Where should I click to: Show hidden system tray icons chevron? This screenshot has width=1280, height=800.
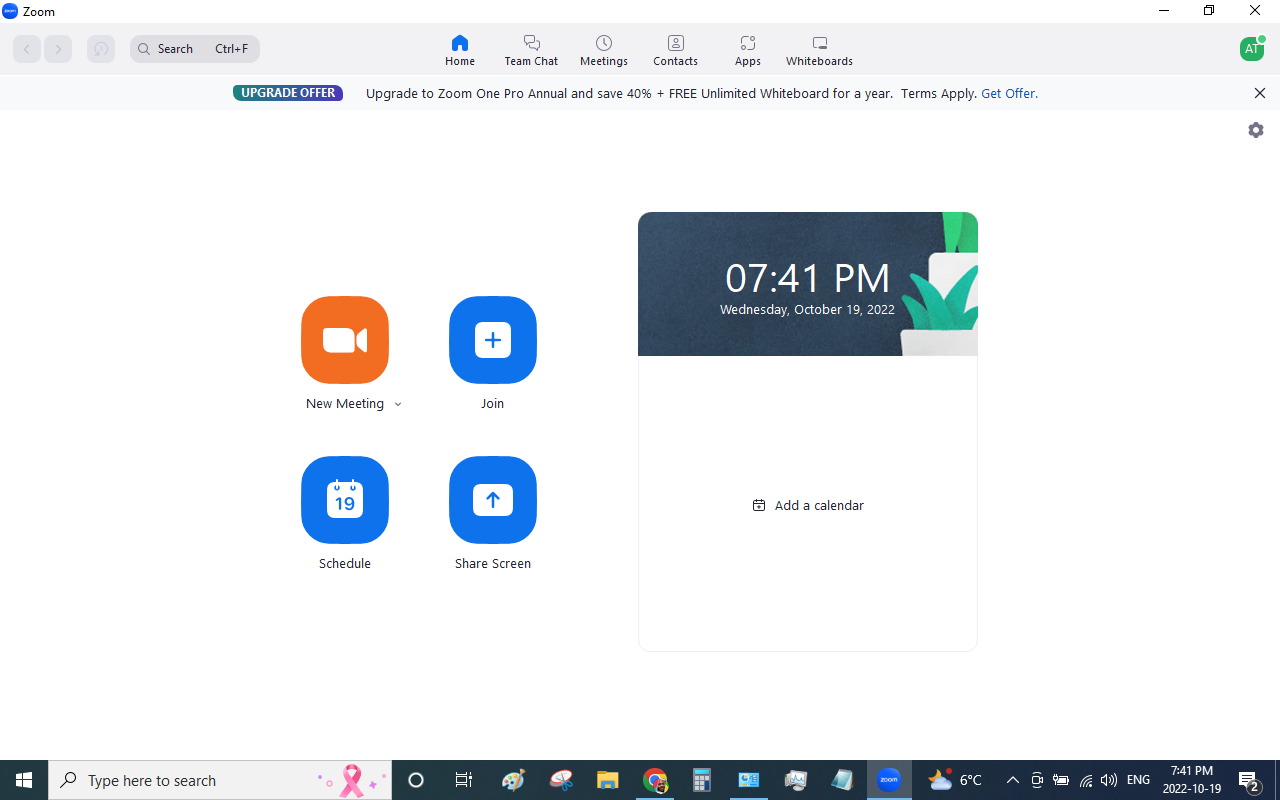tap(1012, 780)
